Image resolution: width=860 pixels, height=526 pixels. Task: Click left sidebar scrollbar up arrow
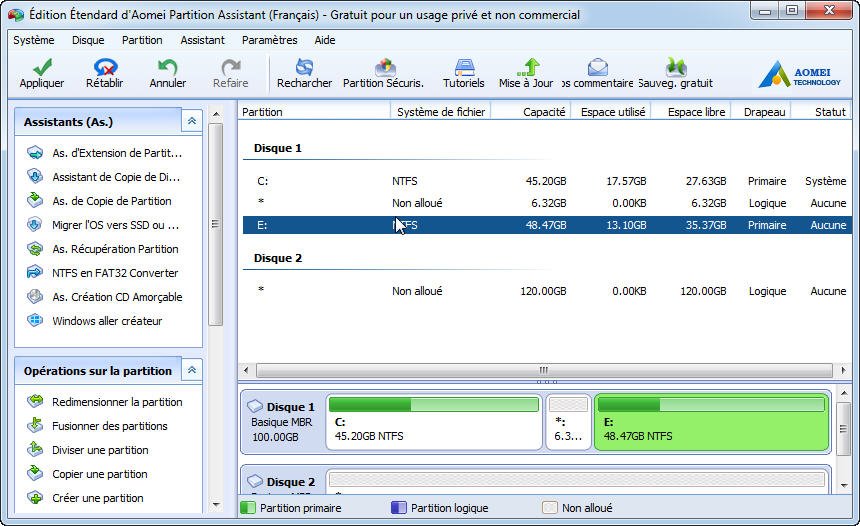216,114
